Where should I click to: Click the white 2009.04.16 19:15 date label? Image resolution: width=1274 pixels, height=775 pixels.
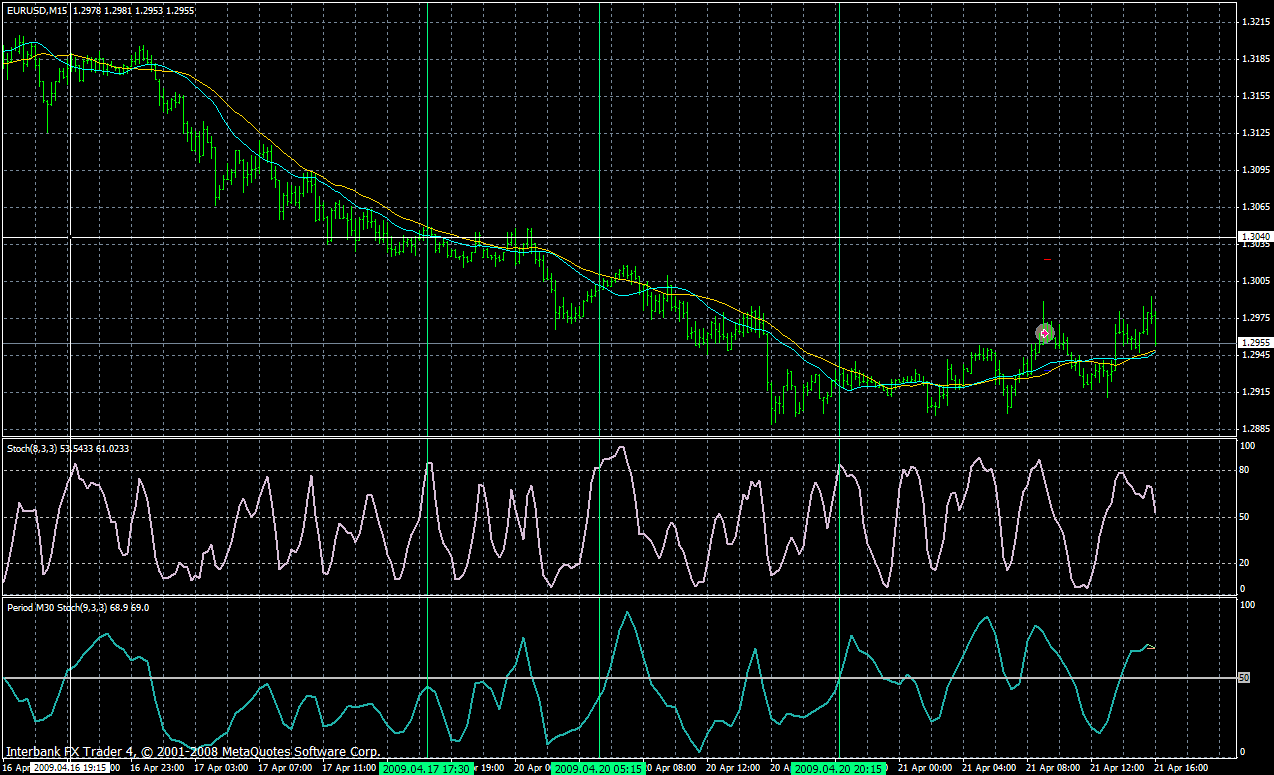coord(69,768)
